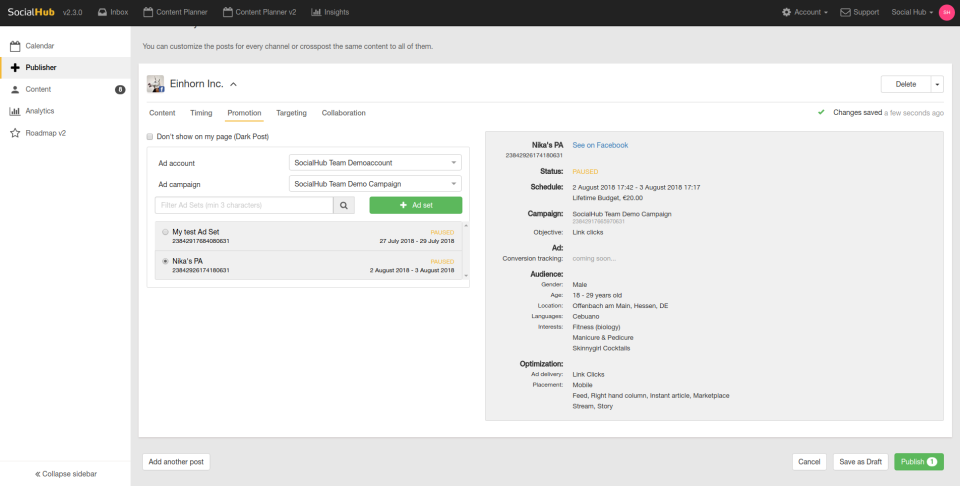Click the Content count badge
960x486 pixels.
(x=120, y=89)
